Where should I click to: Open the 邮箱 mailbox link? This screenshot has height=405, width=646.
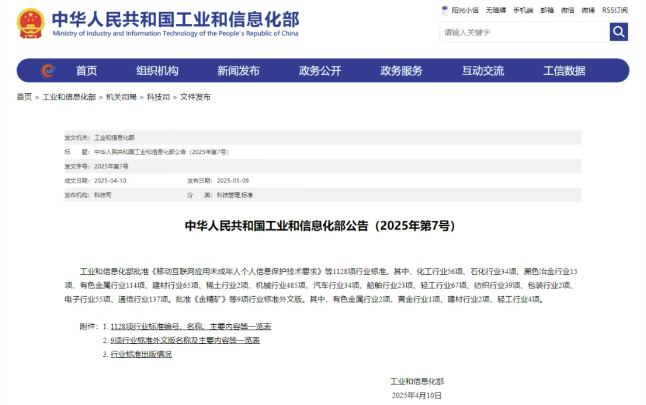547,9
